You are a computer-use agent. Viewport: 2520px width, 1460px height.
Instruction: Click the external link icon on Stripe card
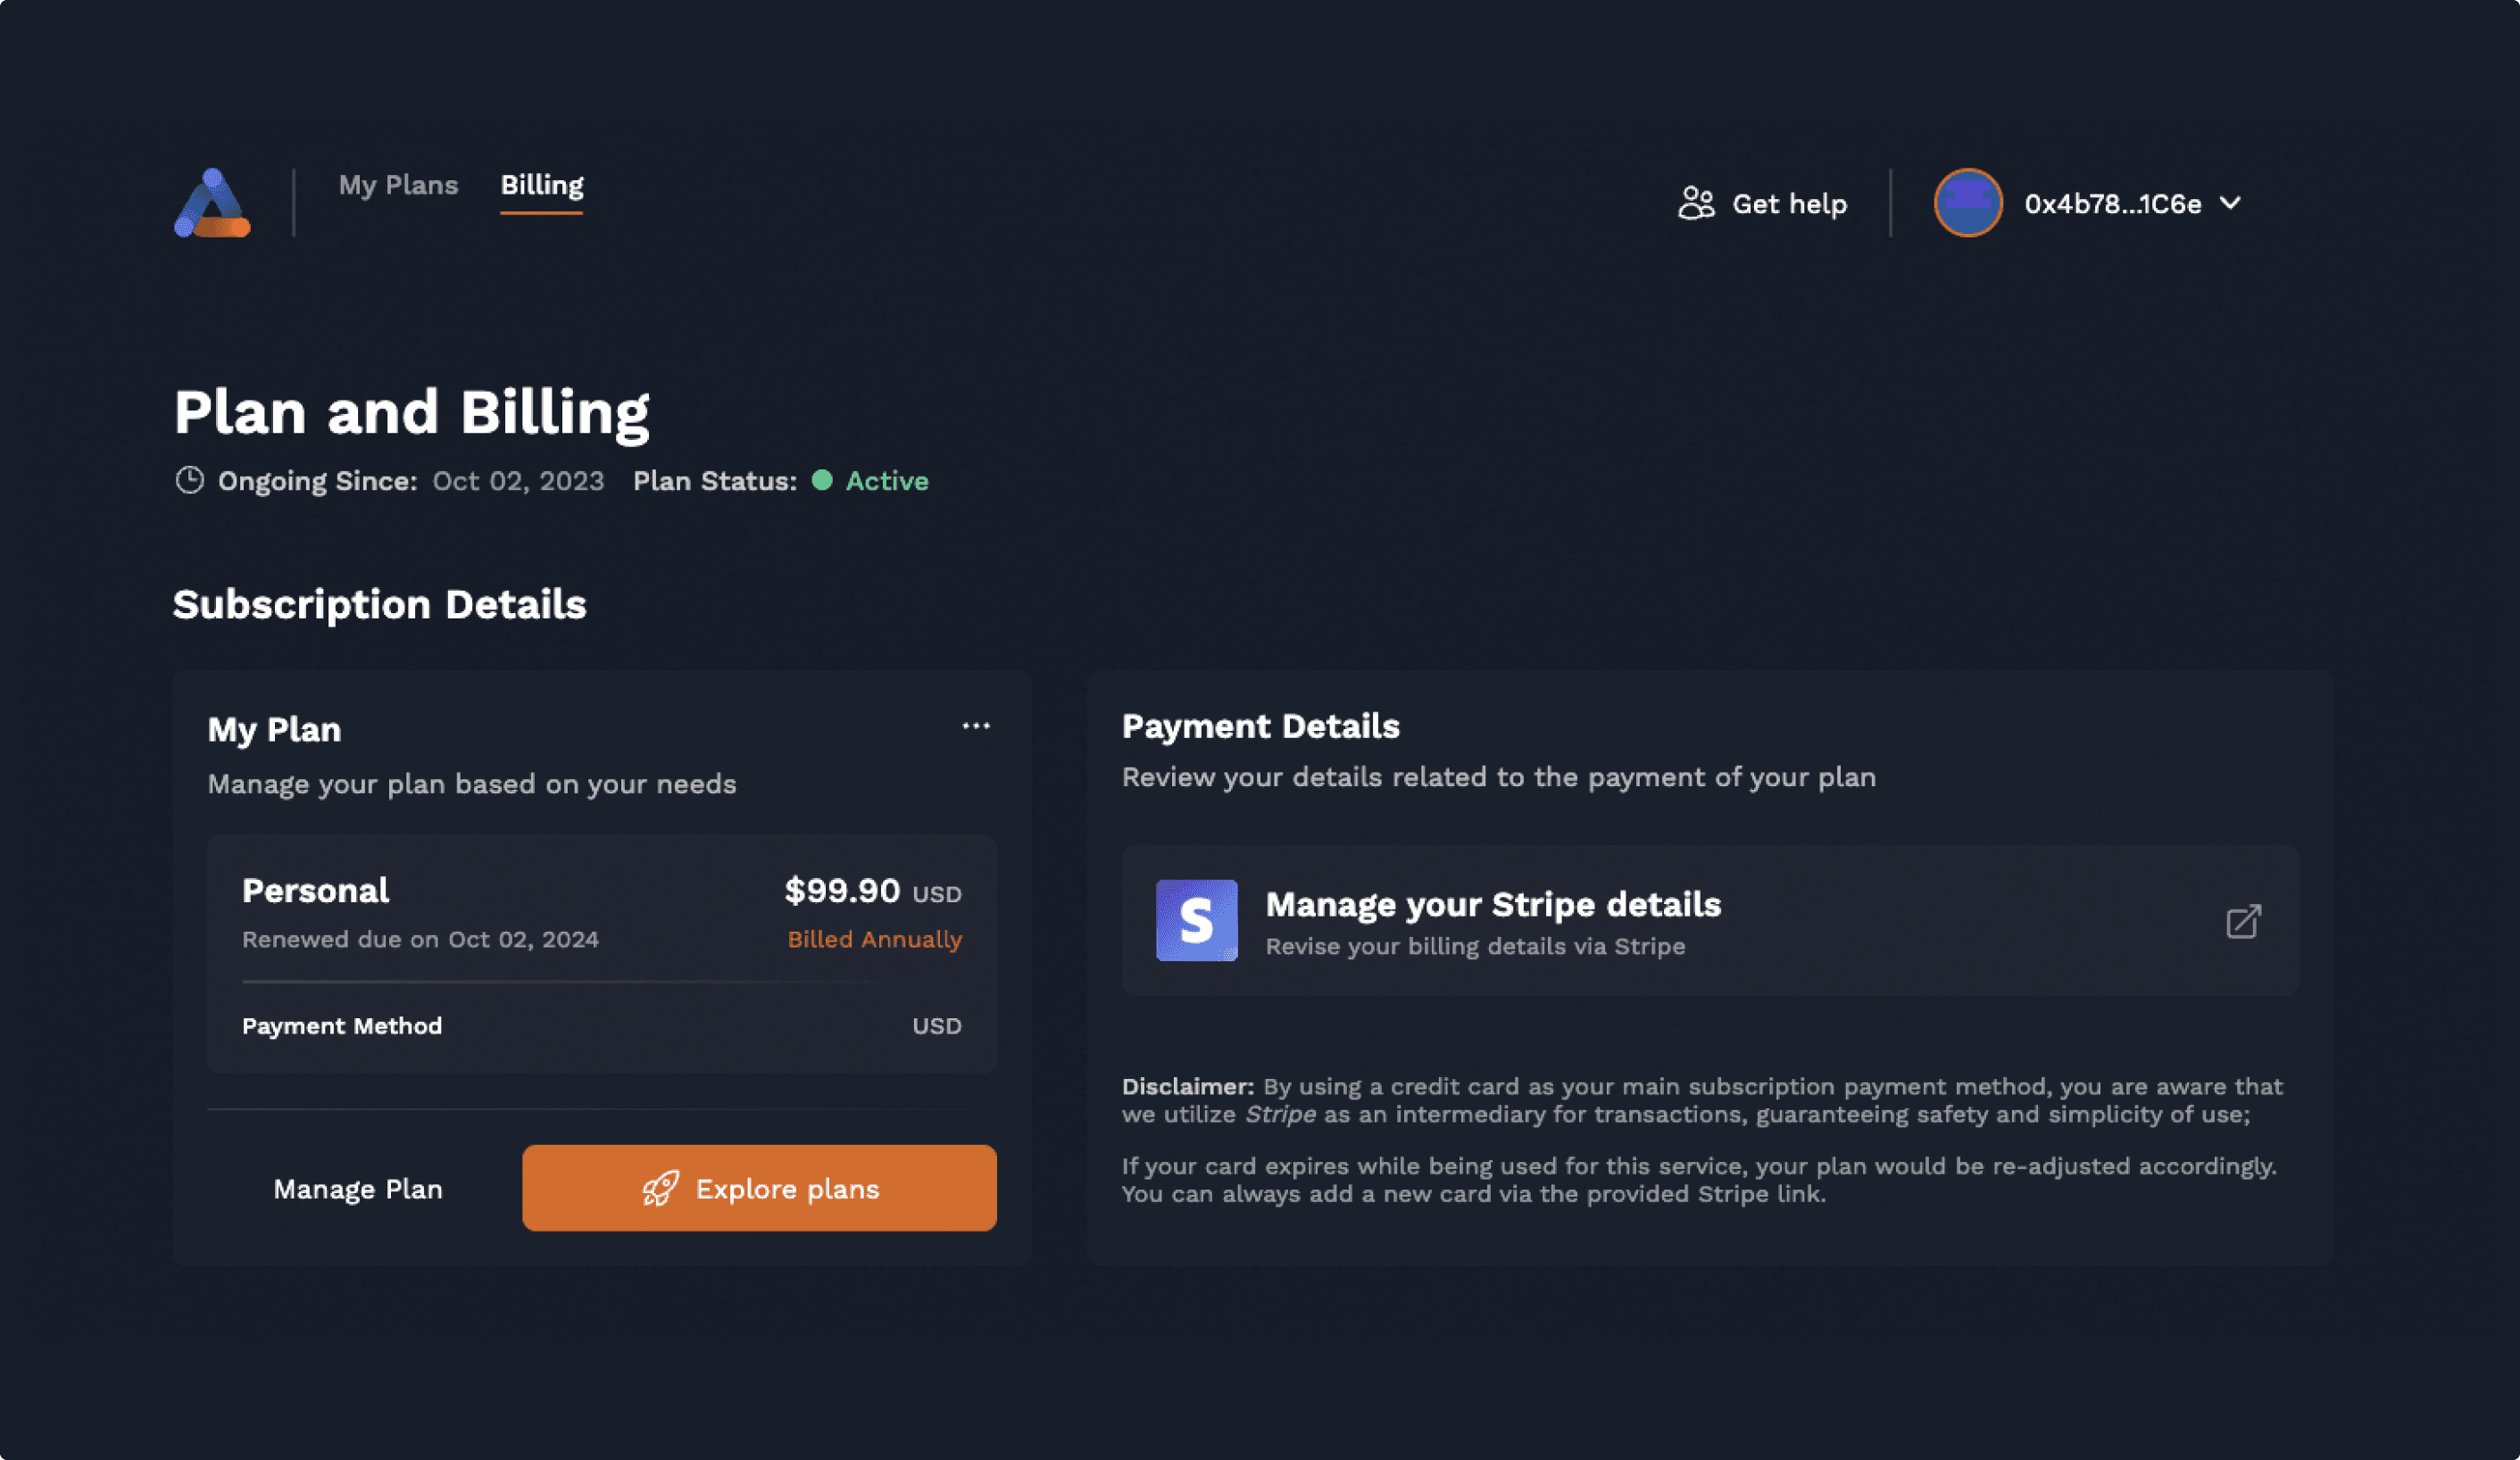pos(2243,921)
